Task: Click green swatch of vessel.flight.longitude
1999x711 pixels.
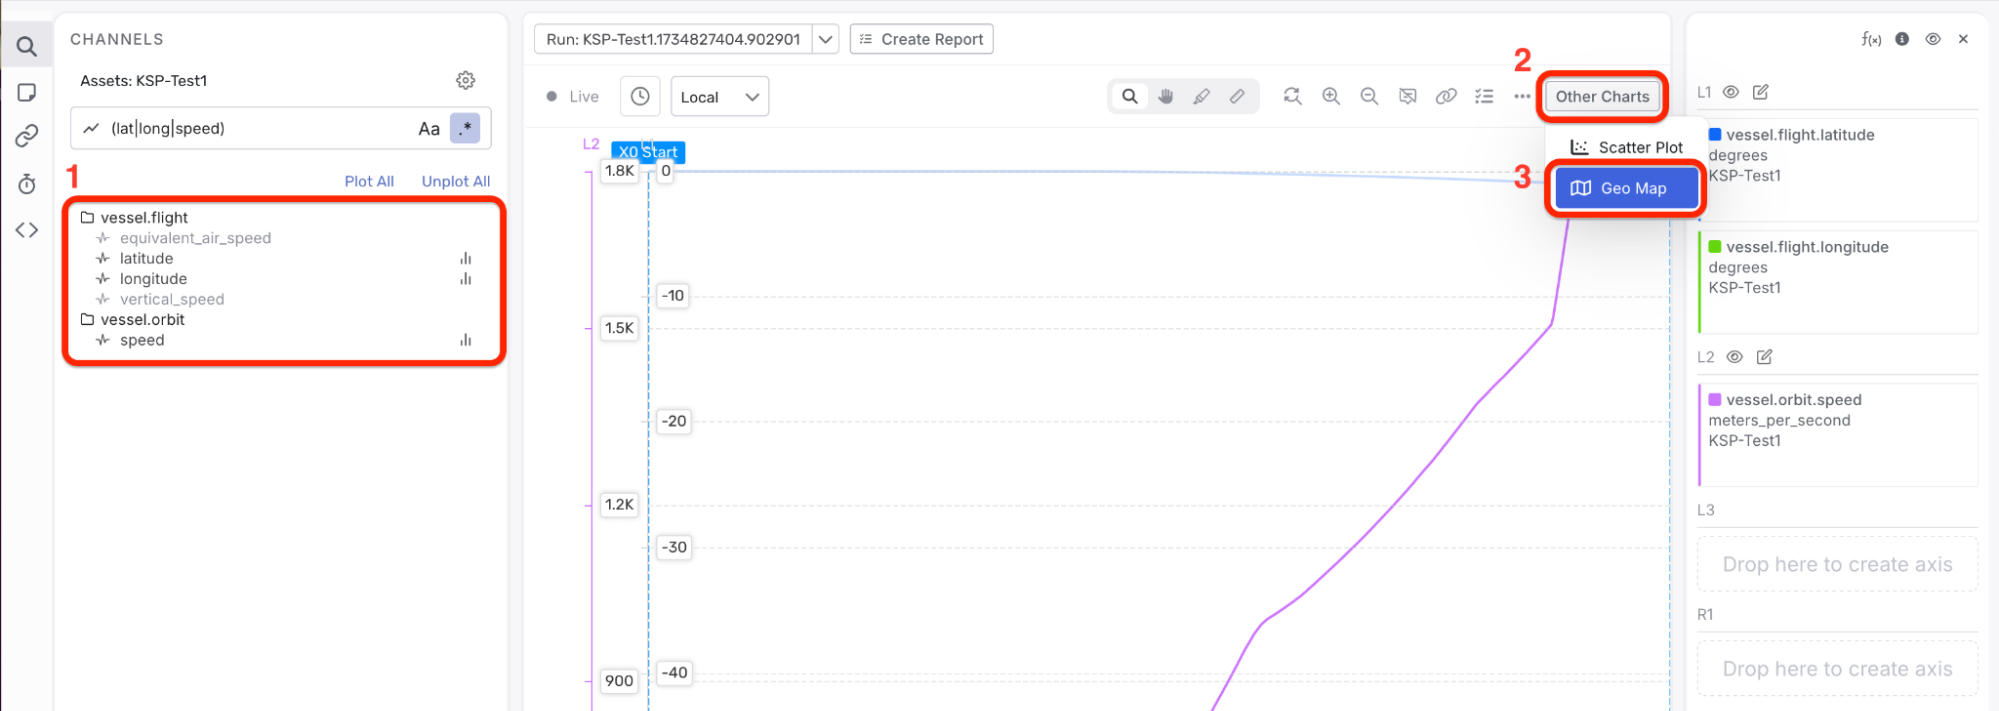Action: tap(1715, 247)
